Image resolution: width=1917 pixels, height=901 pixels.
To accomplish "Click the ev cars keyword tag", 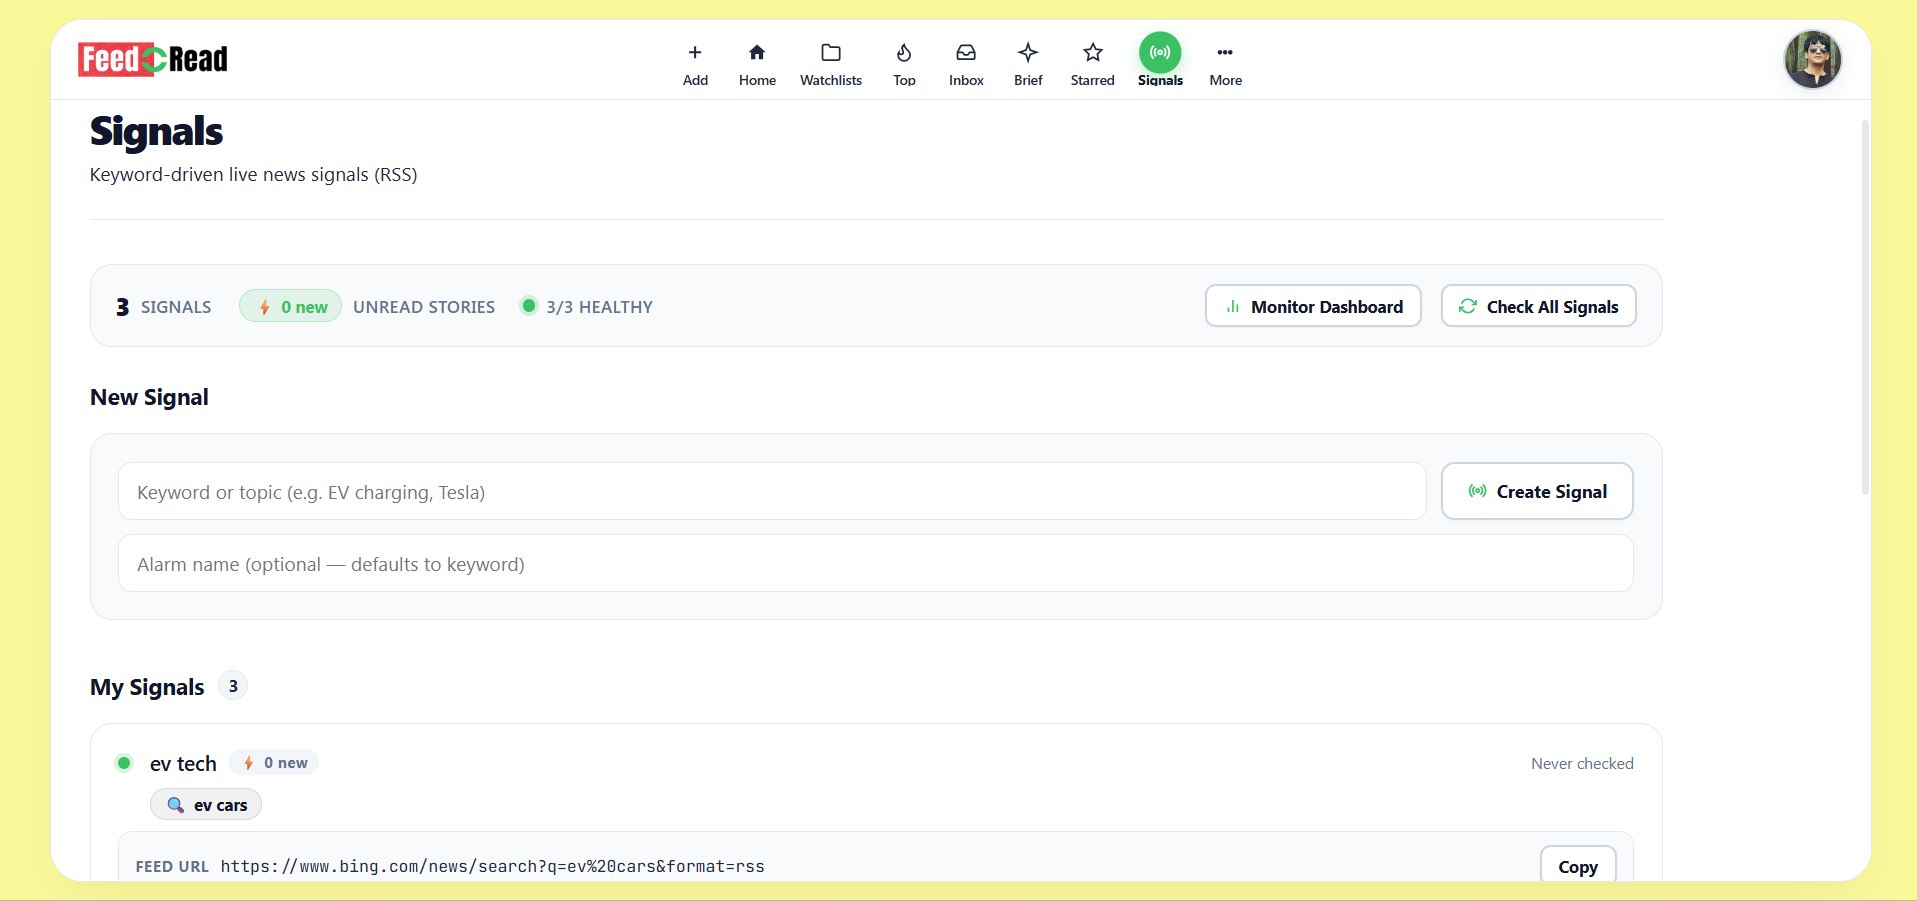I will click(x=206, y=805).
